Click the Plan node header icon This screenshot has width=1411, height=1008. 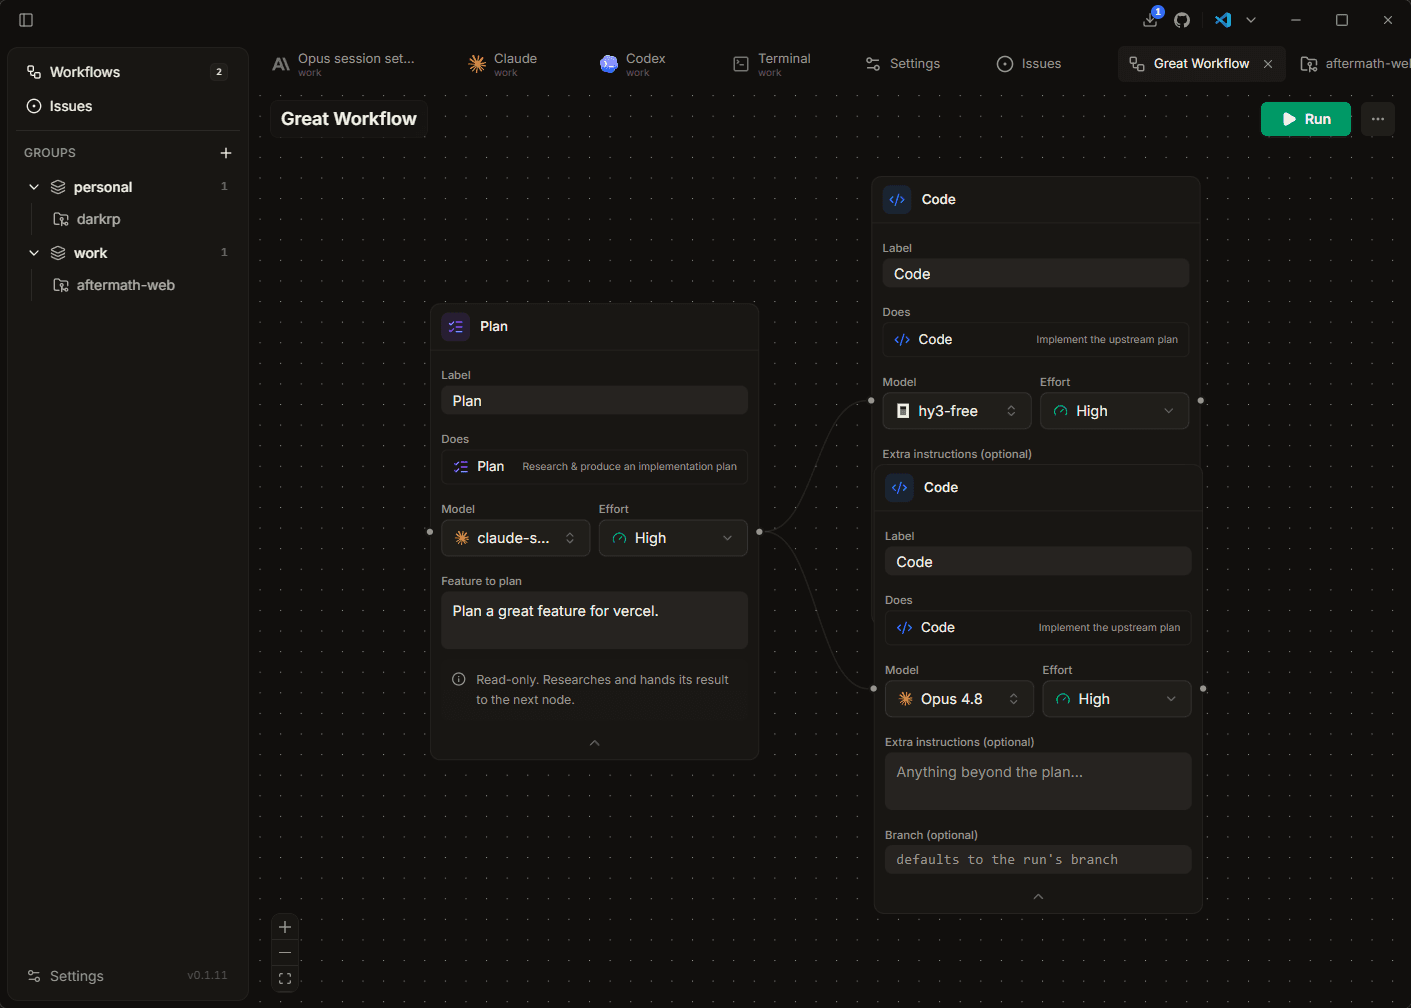pos(456,327)
